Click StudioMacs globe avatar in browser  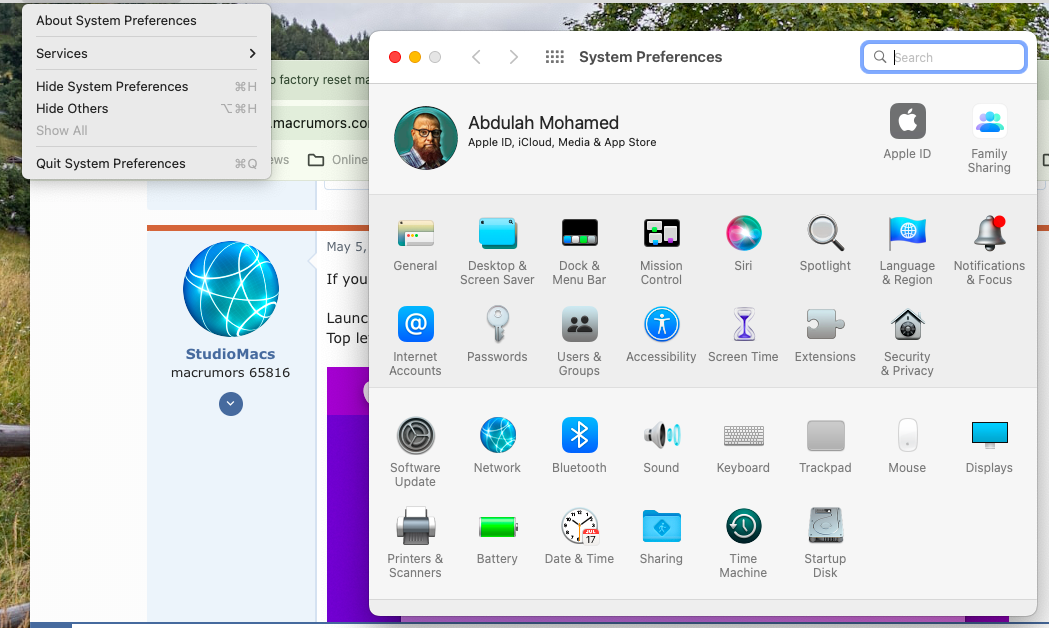pos(231,289)
